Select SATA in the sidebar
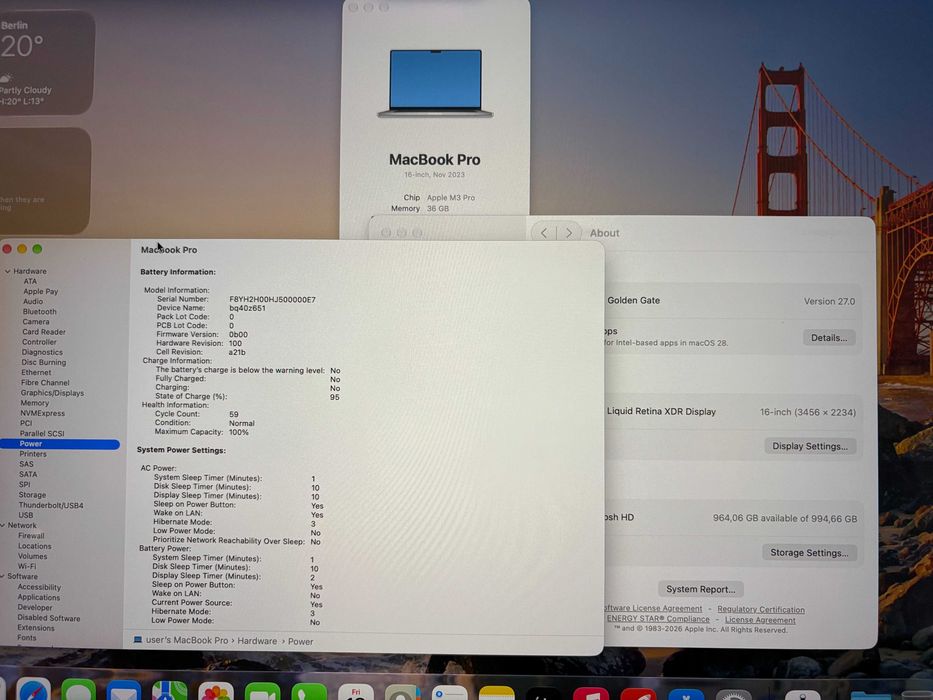The height and width of the screenshot is (700, 933). [x=28, y=474]
